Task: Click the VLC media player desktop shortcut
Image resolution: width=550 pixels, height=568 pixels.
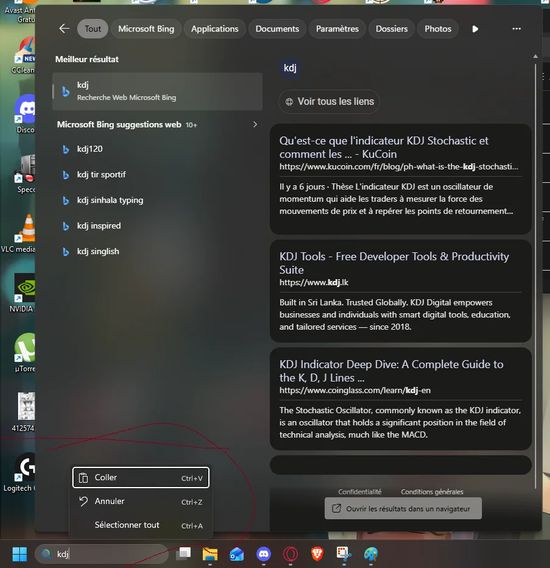Action: pyautogui.click(x=18, y=234)
